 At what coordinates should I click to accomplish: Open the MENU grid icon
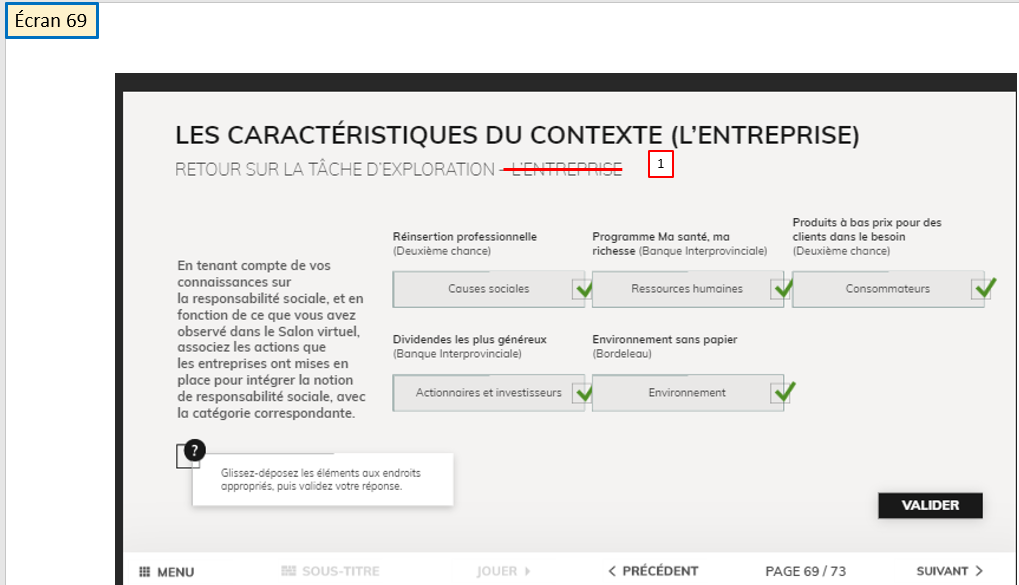pos(145,572)
